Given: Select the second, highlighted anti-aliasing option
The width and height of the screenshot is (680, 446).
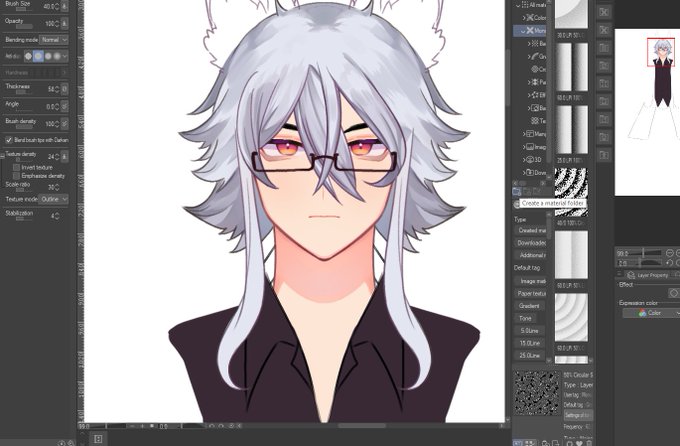Looking at the screenshot, I should (x=38, y=56).
